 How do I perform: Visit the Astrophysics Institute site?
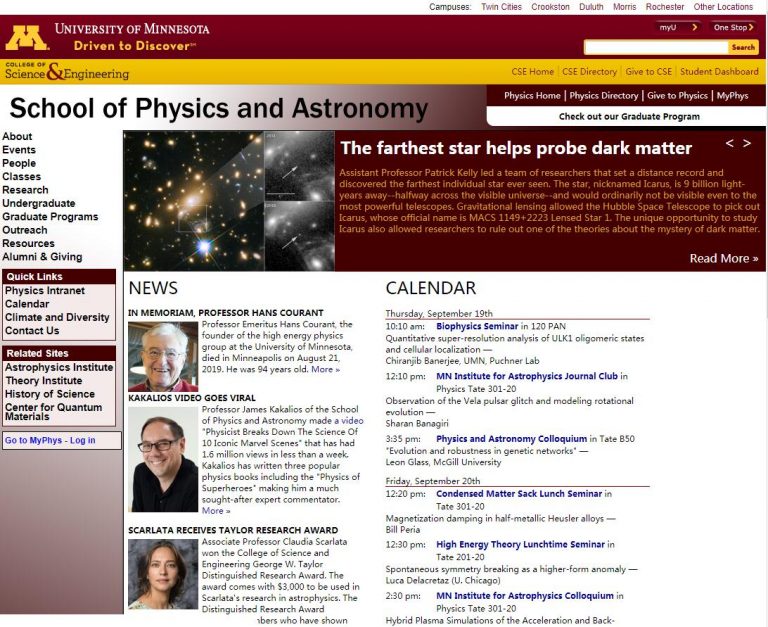pos(59,367)
